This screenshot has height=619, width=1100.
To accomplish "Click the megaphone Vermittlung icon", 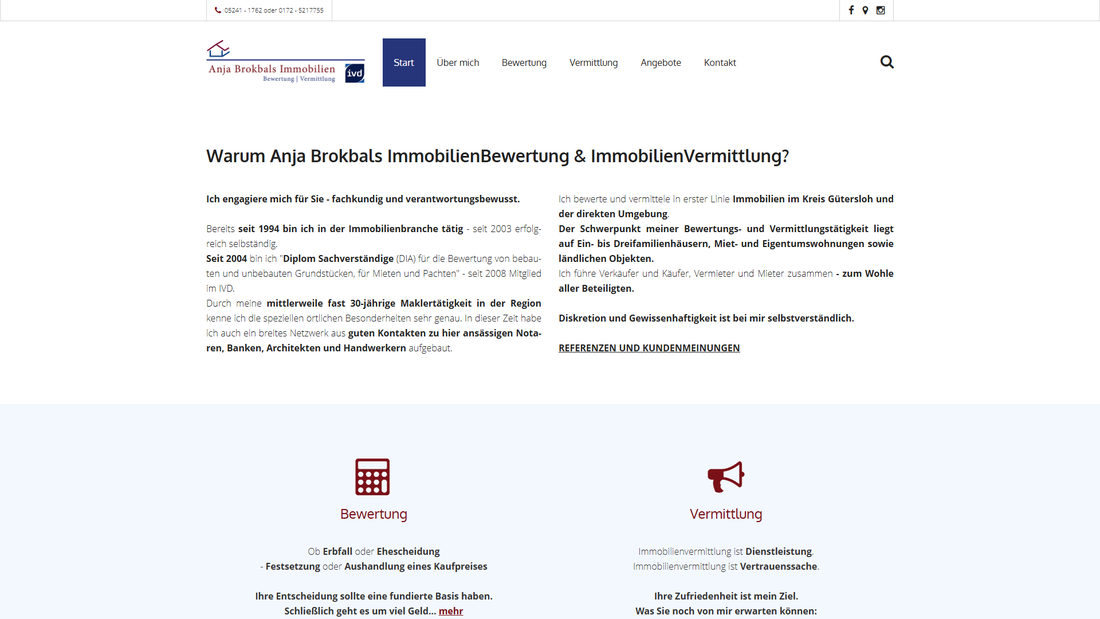I will (726, 477).
